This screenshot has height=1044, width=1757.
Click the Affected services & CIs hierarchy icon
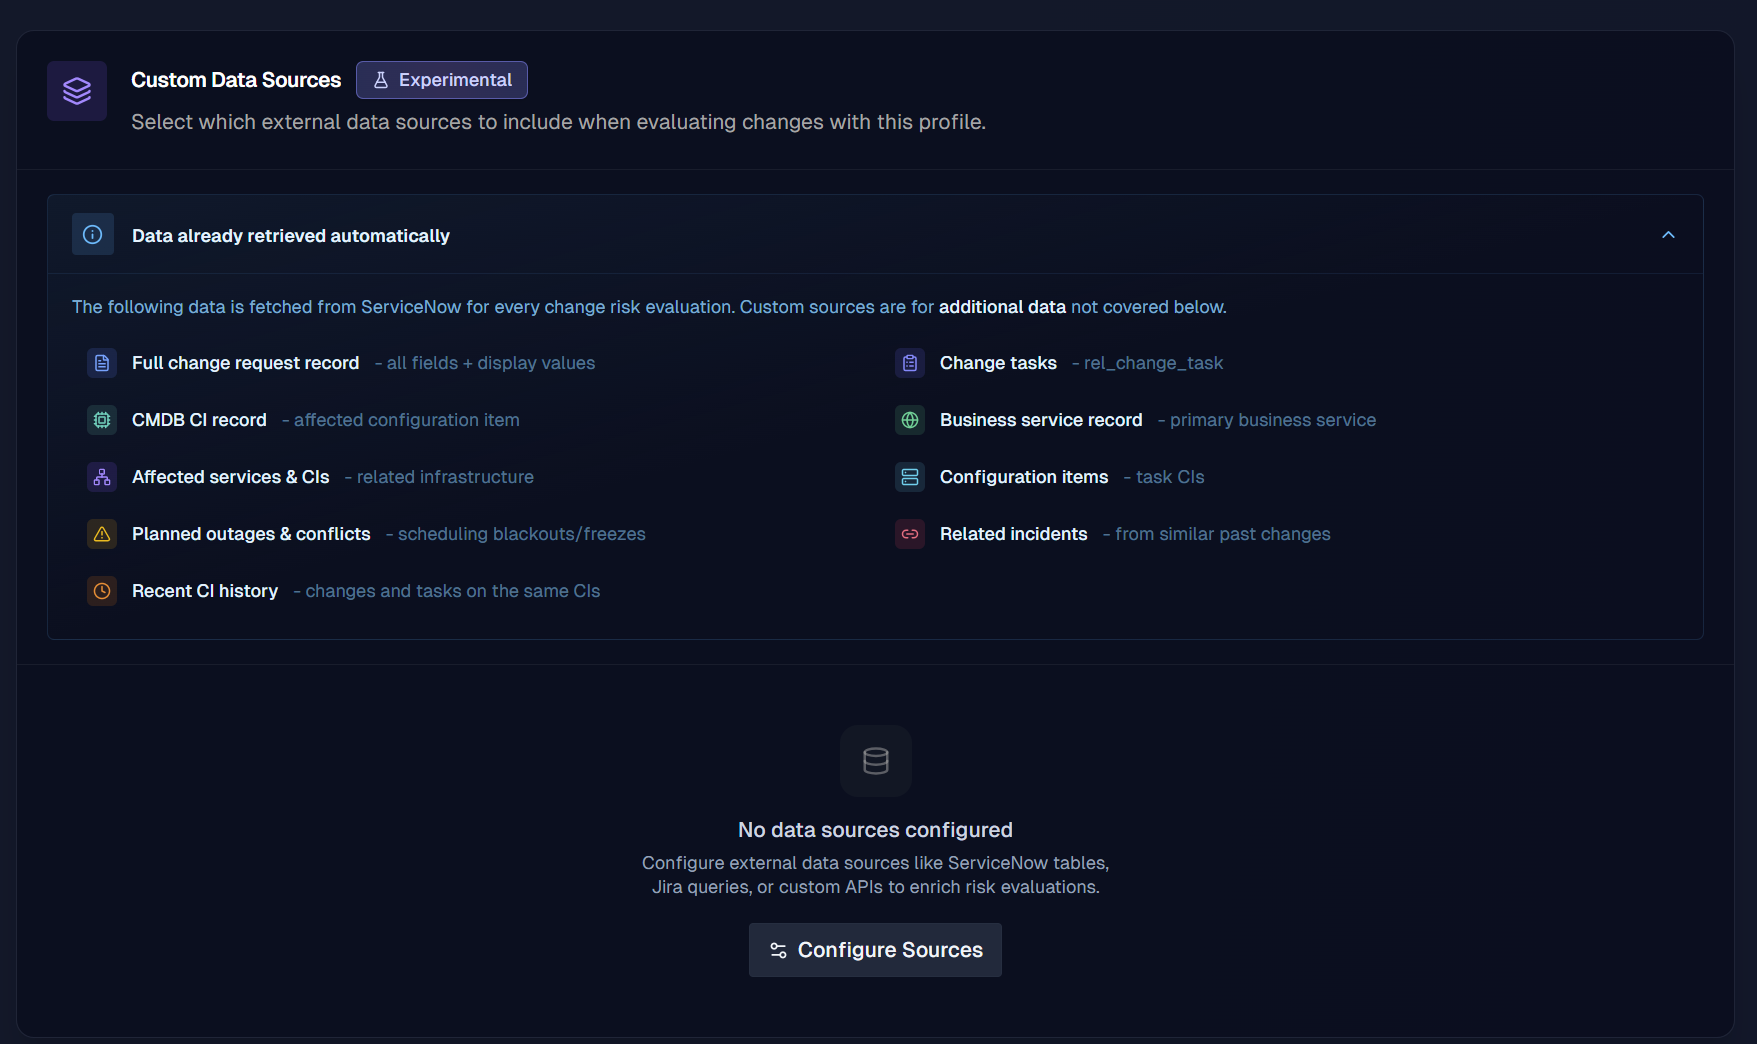click(101, 477)
